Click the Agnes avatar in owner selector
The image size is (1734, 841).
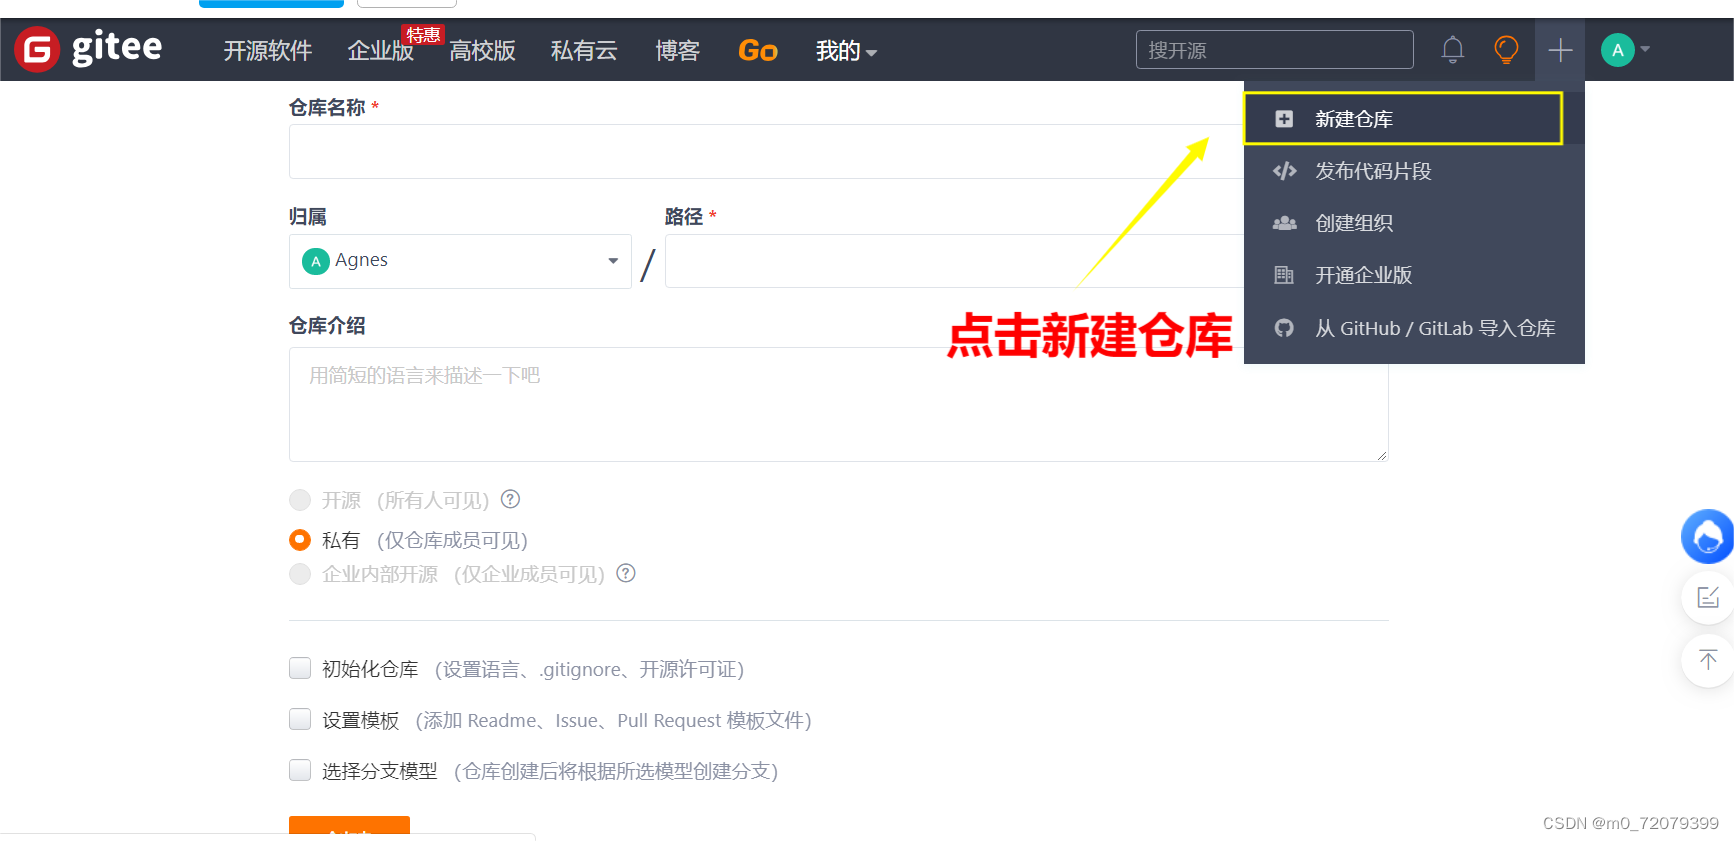click(x=316, y=261)
